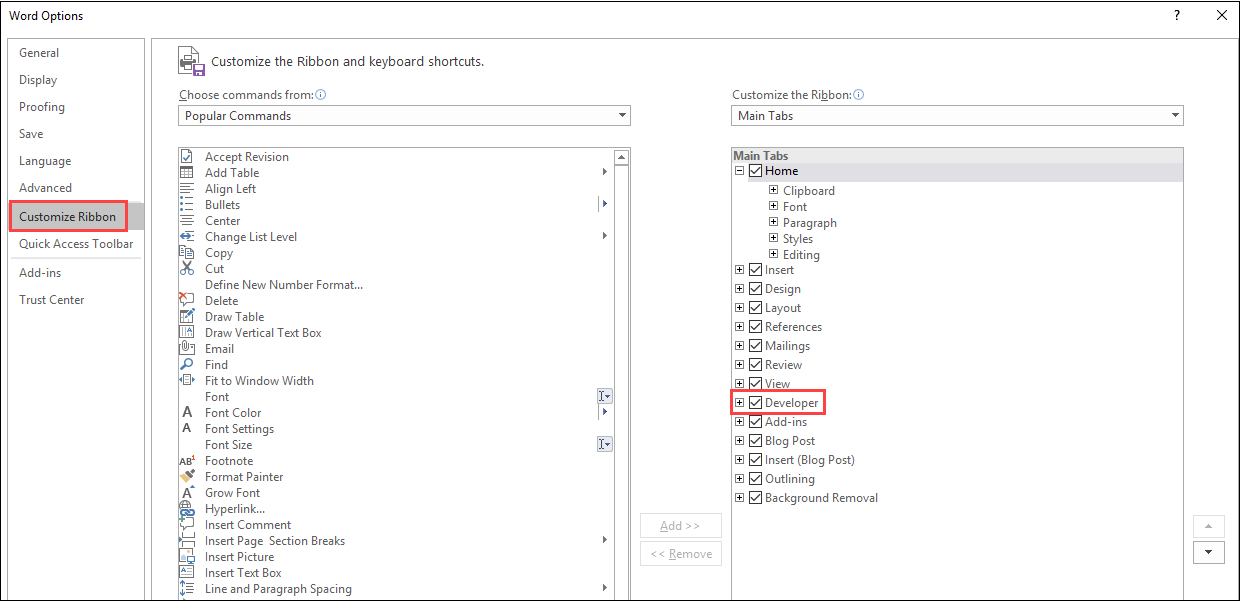Click the Line and Paragraph Spacing icon

coord(186,589)
